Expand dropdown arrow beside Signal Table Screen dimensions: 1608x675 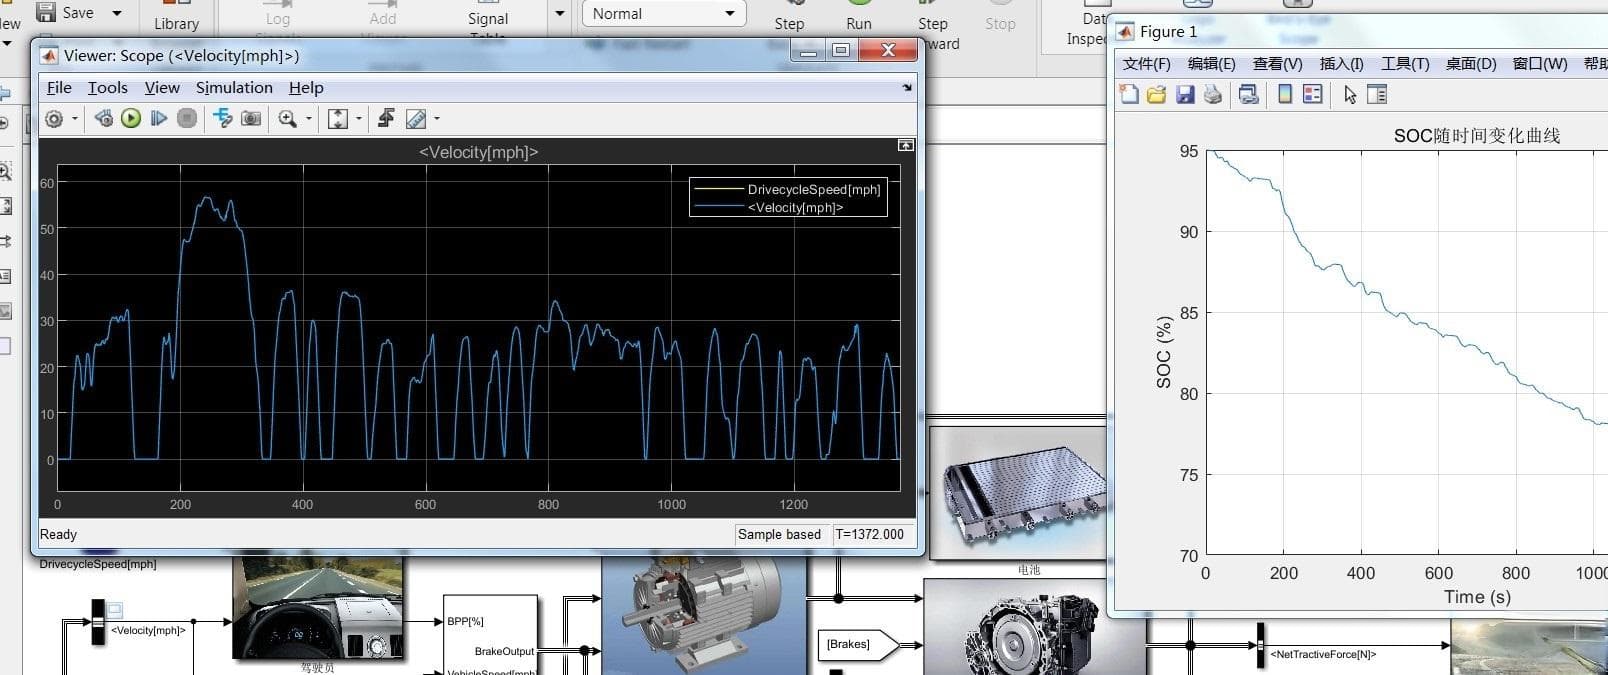(559, 13)
